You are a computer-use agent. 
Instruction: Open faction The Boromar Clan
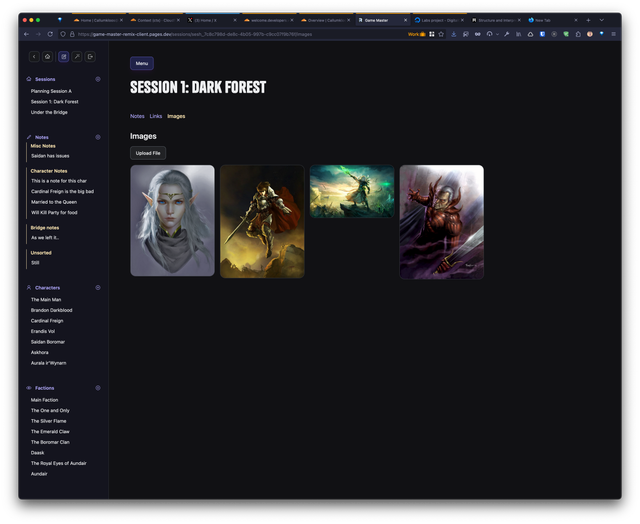50,442
